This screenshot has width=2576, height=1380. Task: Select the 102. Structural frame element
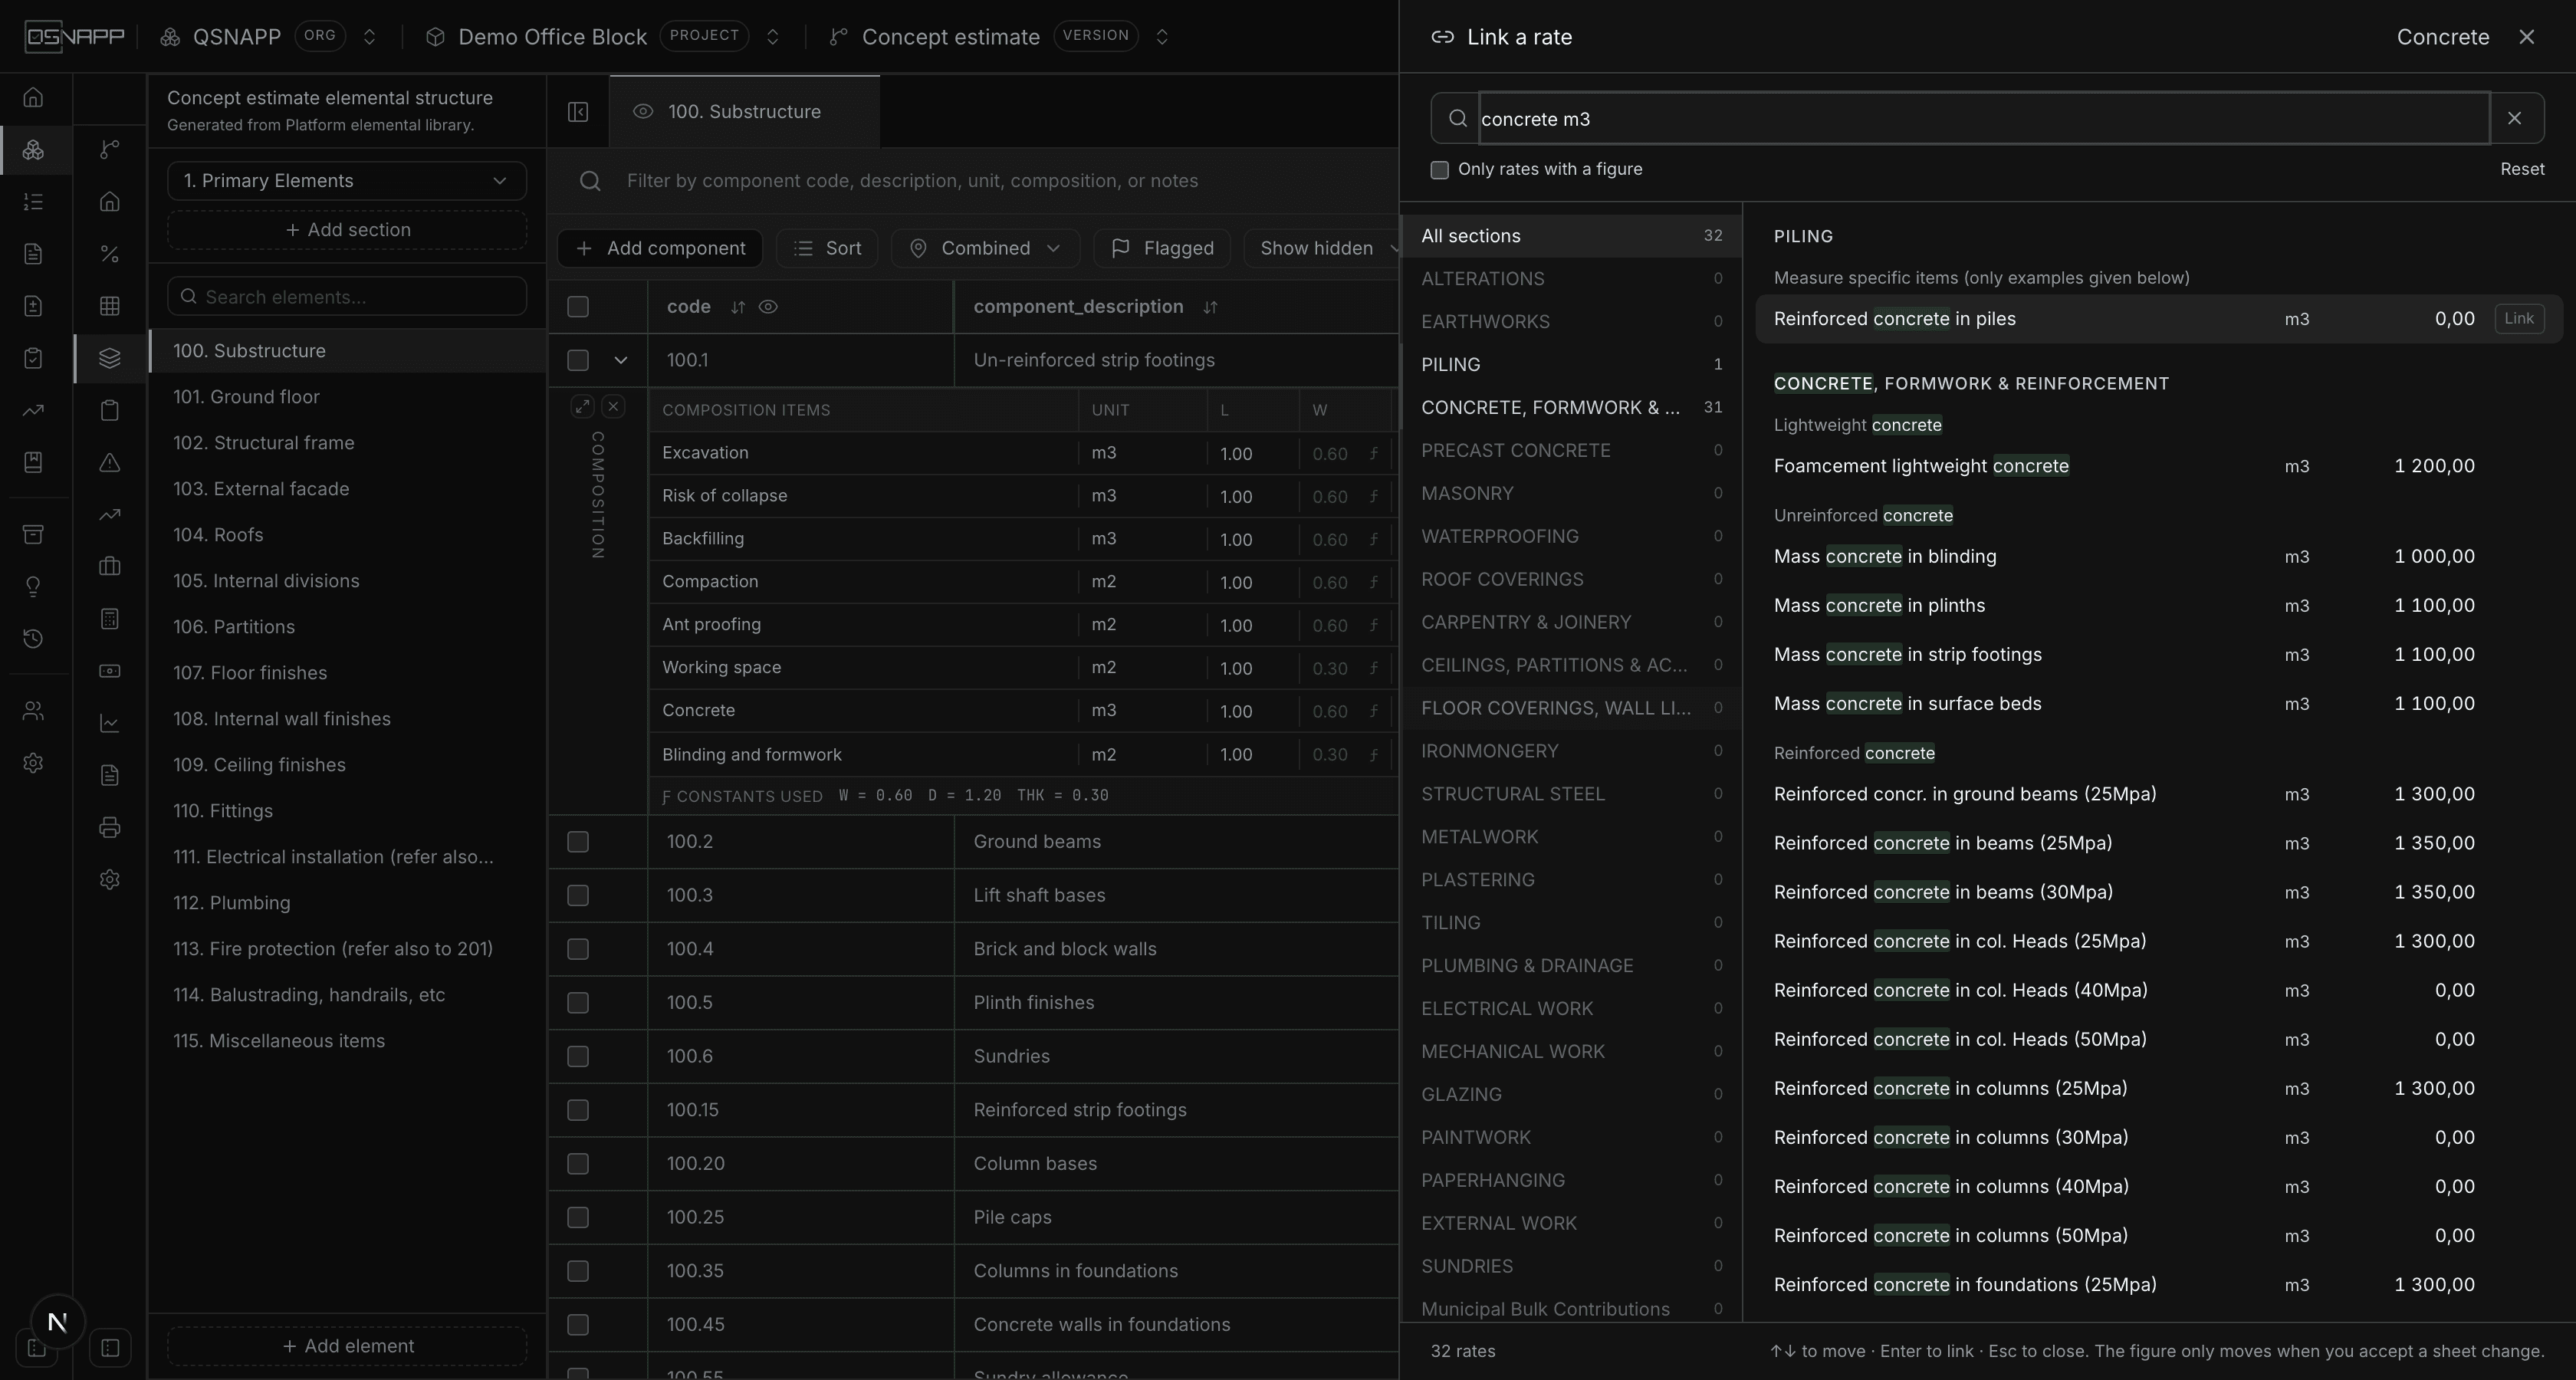(x=347, y=443)
